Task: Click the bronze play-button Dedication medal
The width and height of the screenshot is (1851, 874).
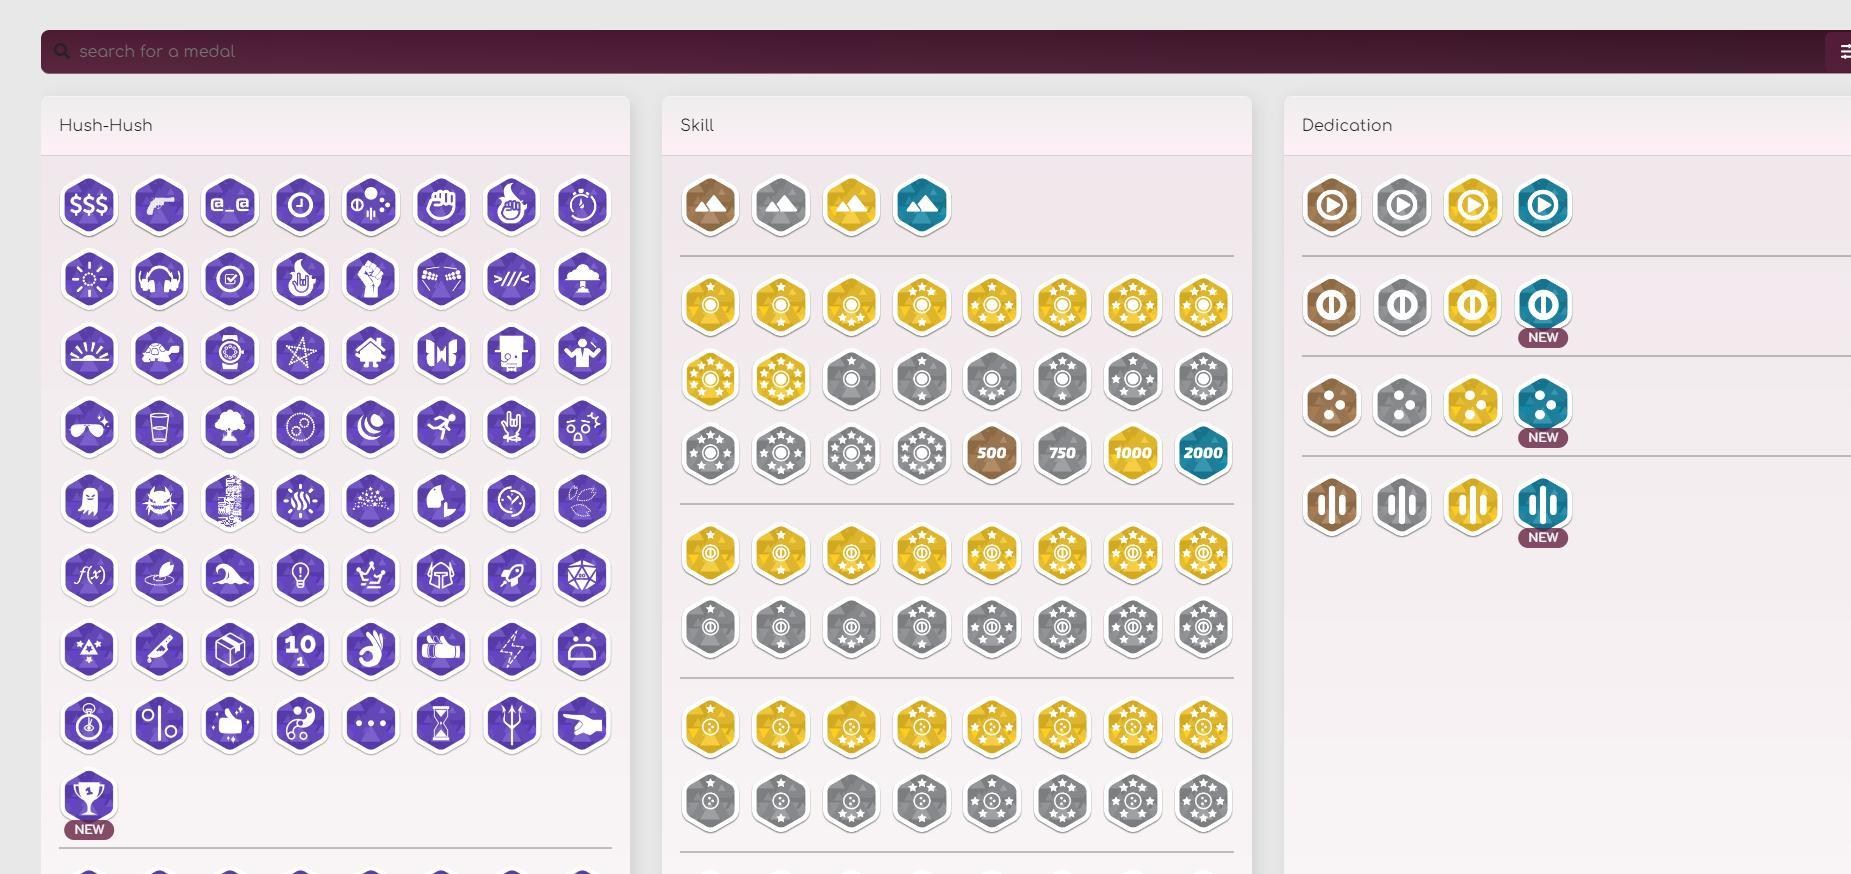Action: [x=1332, y=205]
